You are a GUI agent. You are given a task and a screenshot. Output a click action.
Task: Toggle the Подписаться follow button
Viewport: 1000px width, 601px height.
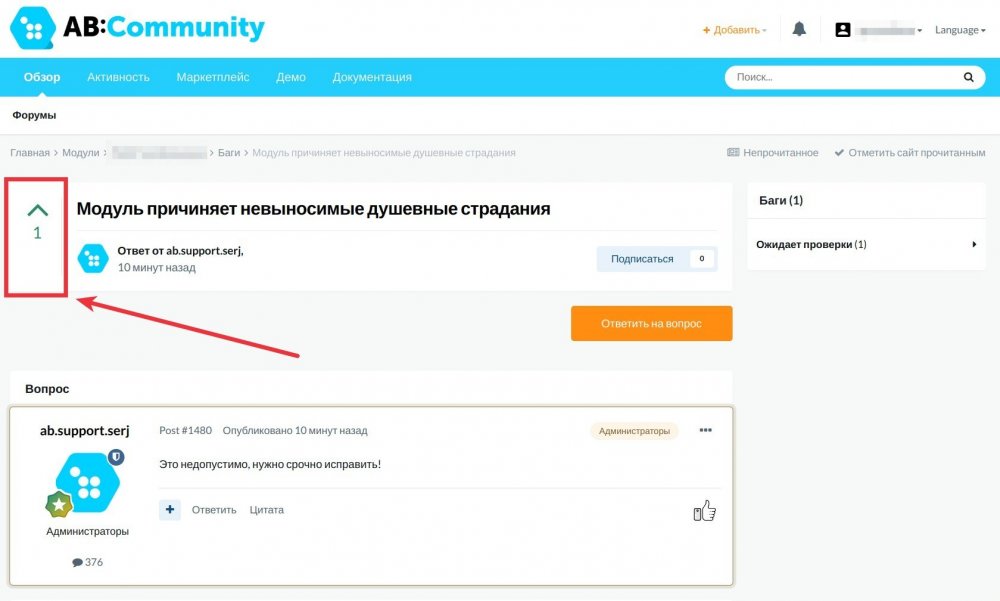pyautogui.click(x=642, y=259)
